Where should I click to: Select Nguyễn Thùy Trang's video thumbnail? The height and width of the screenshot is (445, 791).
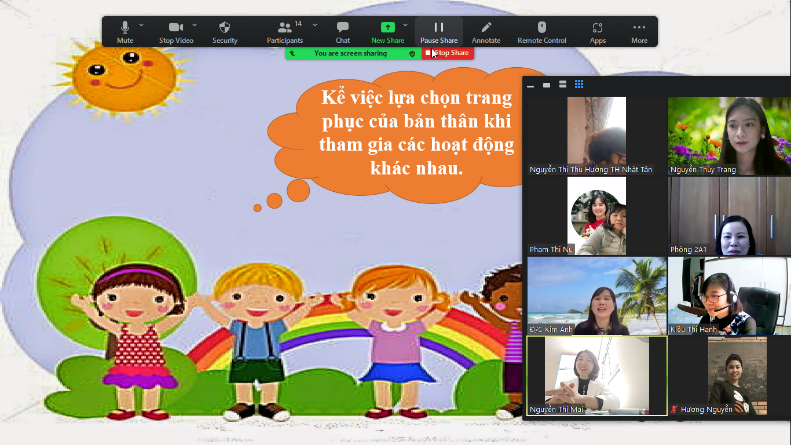(x=728, y=135)
